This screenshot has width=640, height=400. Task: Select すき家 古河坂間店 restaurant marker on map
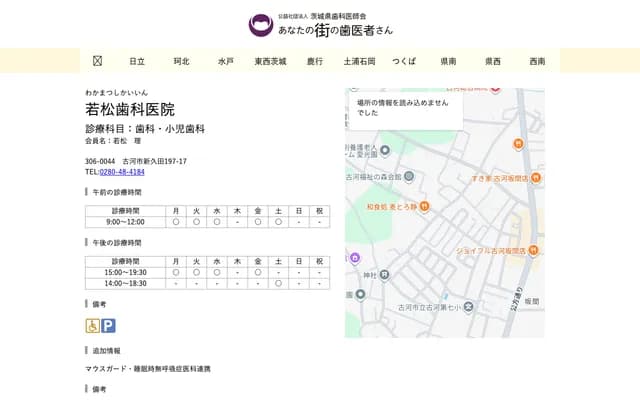(536, 178)
